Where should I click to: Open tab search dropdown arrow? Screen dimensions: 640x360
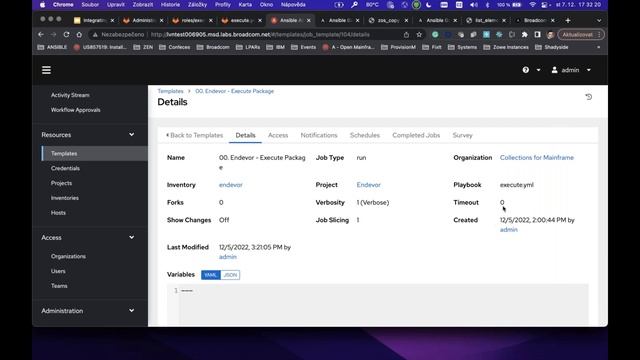click(599, 20)
